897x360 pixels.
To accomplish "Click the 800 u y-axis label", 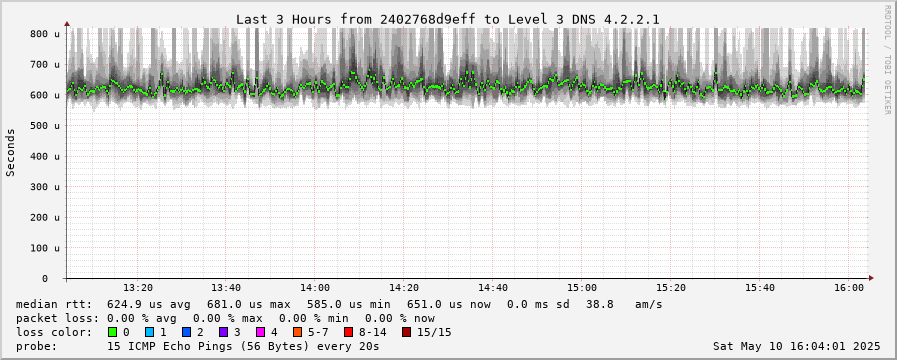I will coord(45,34).
